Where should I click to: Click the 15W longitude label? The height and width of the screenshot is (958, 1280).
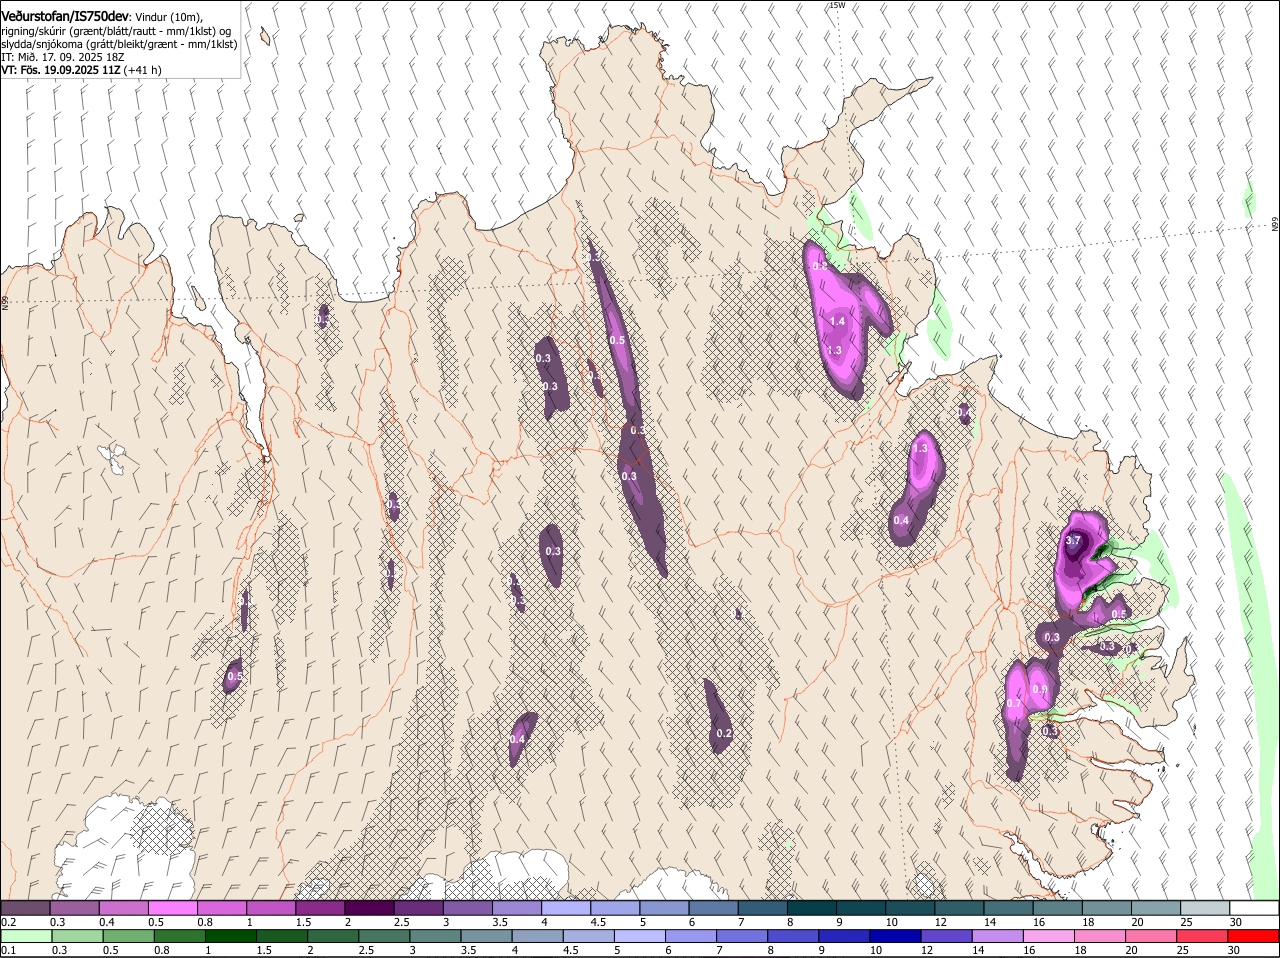pyautogui.click(x=837, y=5)
